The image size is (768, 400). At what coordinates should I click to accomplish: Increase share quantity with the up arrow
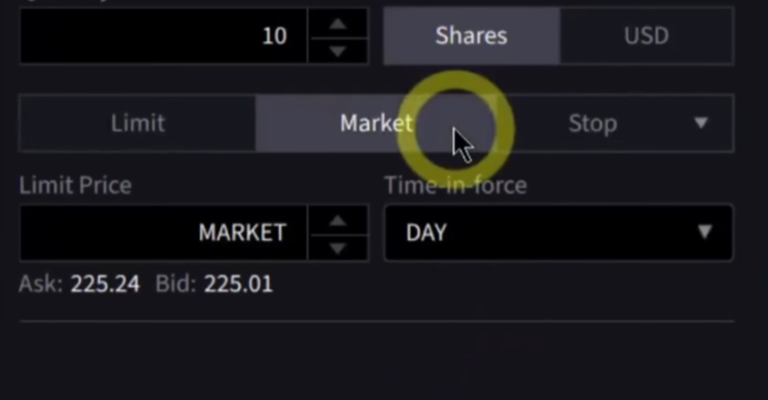pyautogui.click(x=338, y=23)
